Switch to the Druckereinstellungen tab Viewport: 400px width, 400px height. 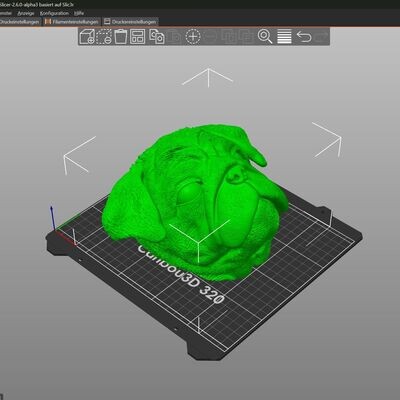point(130,22)
